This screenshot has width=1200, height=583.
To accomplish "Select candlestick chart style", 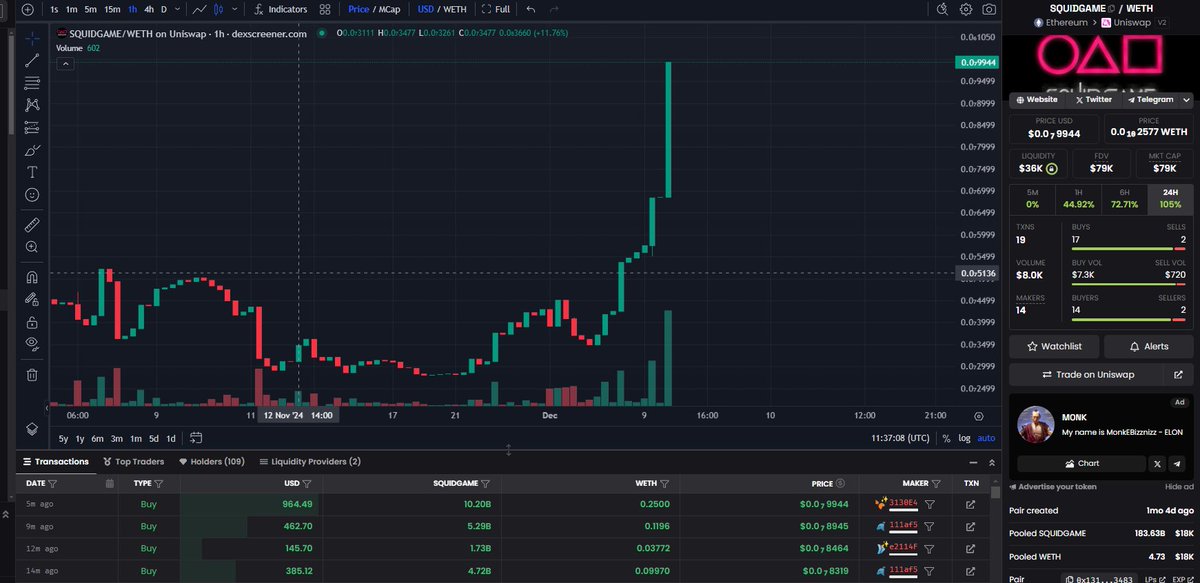I will pyautogui.click(x=217, y=9).
